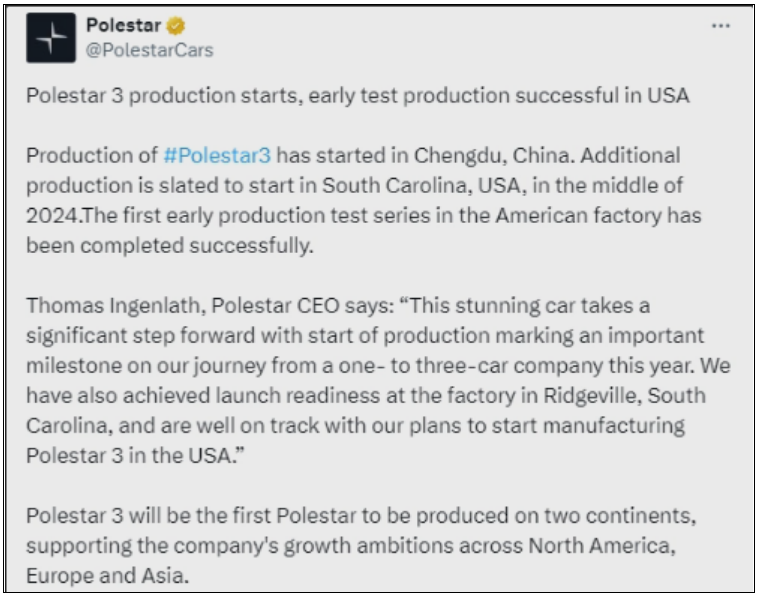
Task: Open the Polestar display name profile
Action: (x=123, y=25)
